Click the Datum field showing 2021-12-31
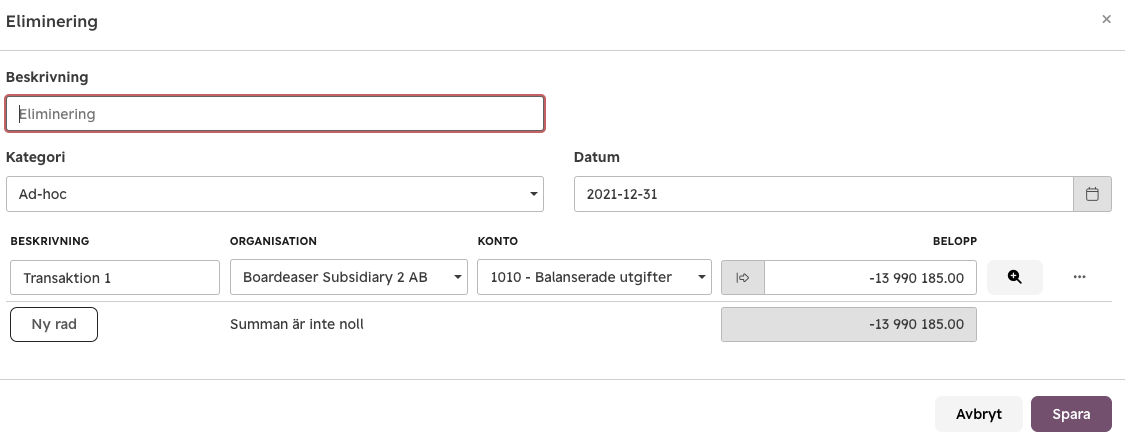The height and width of the screenshot is (443, 1125). point(824,194)
